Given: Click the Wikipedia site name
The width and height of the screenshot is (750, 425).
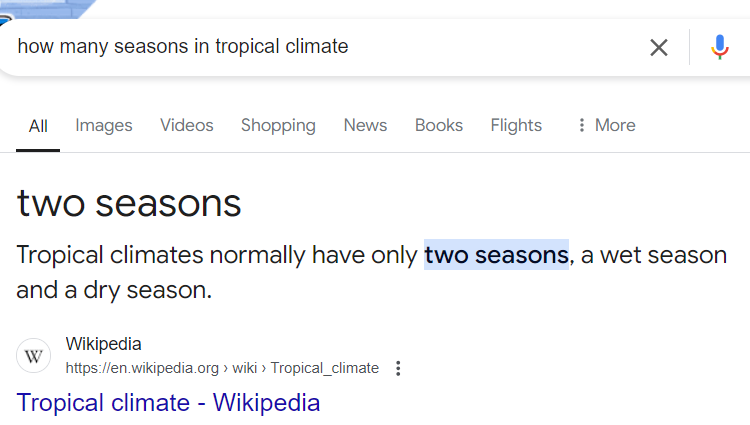Looking at the screenshot, I should [104, 345].
